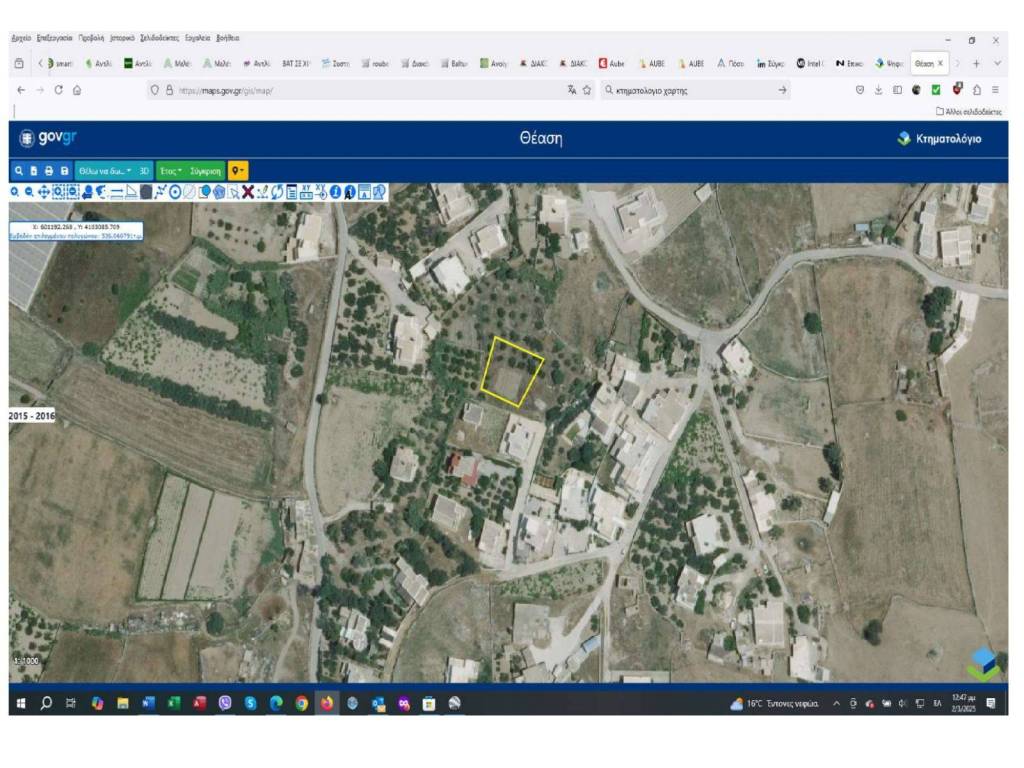
Task: Click the browser search field
Action: (690, 90)
